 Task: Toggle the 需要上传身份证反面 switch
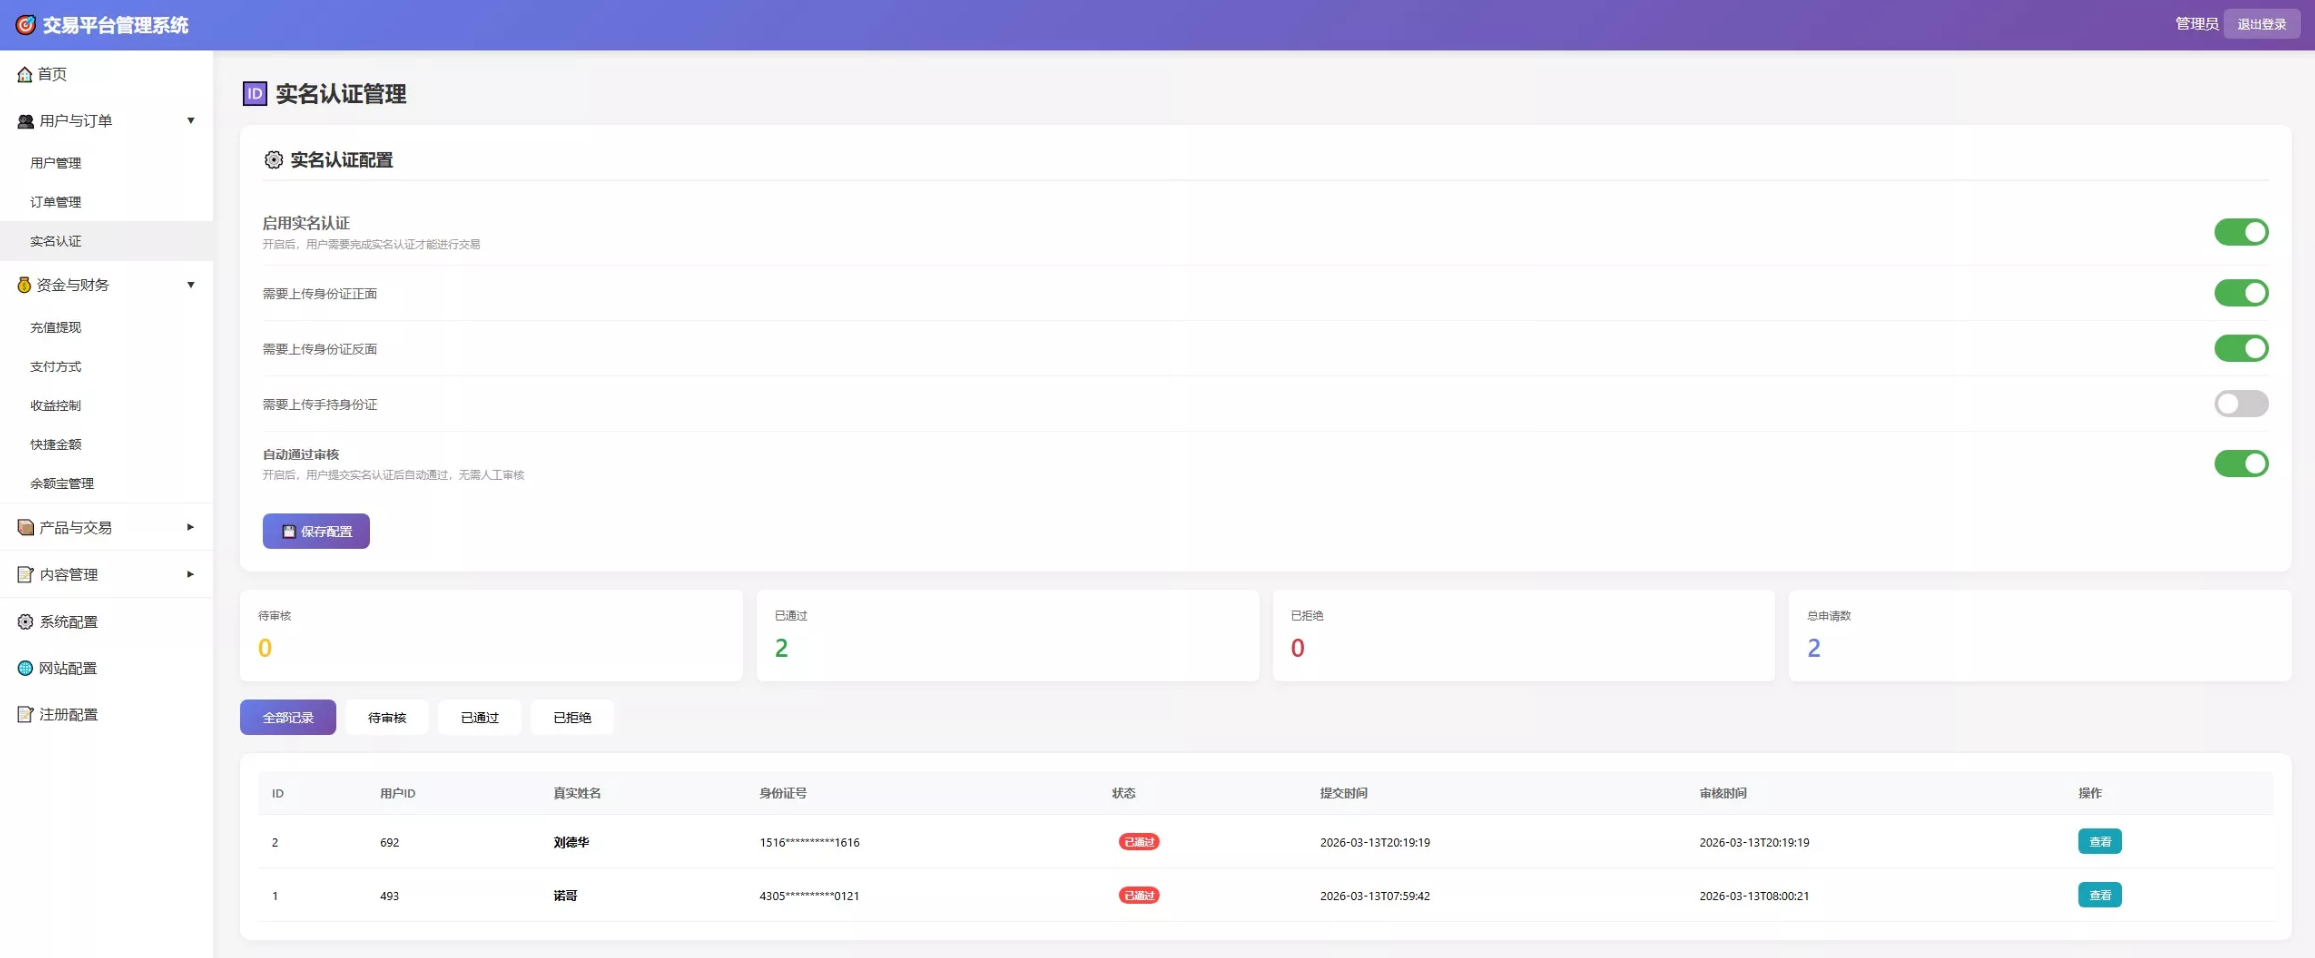2240,348
